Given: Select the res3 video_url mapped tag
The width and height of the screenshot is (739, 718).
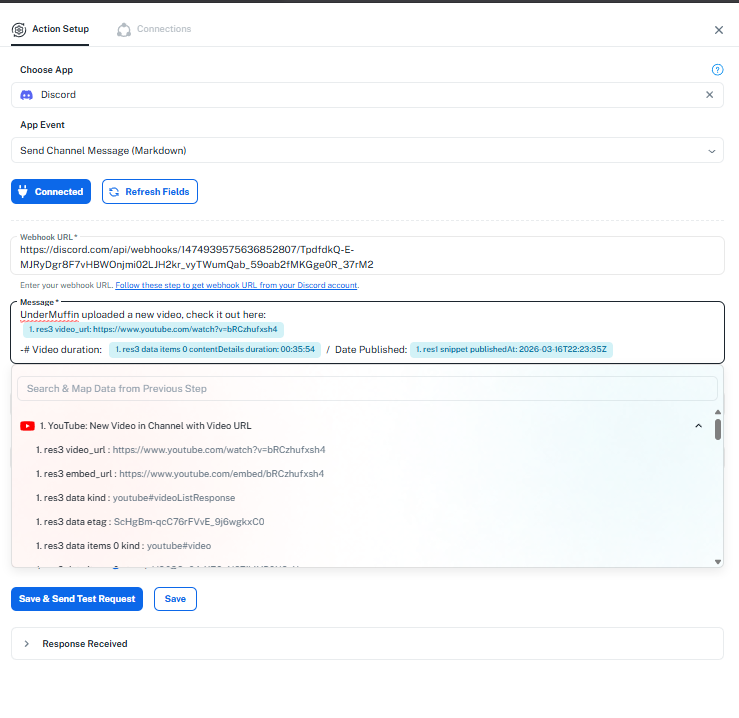Looking at the screenshot, I should [153, 330].
